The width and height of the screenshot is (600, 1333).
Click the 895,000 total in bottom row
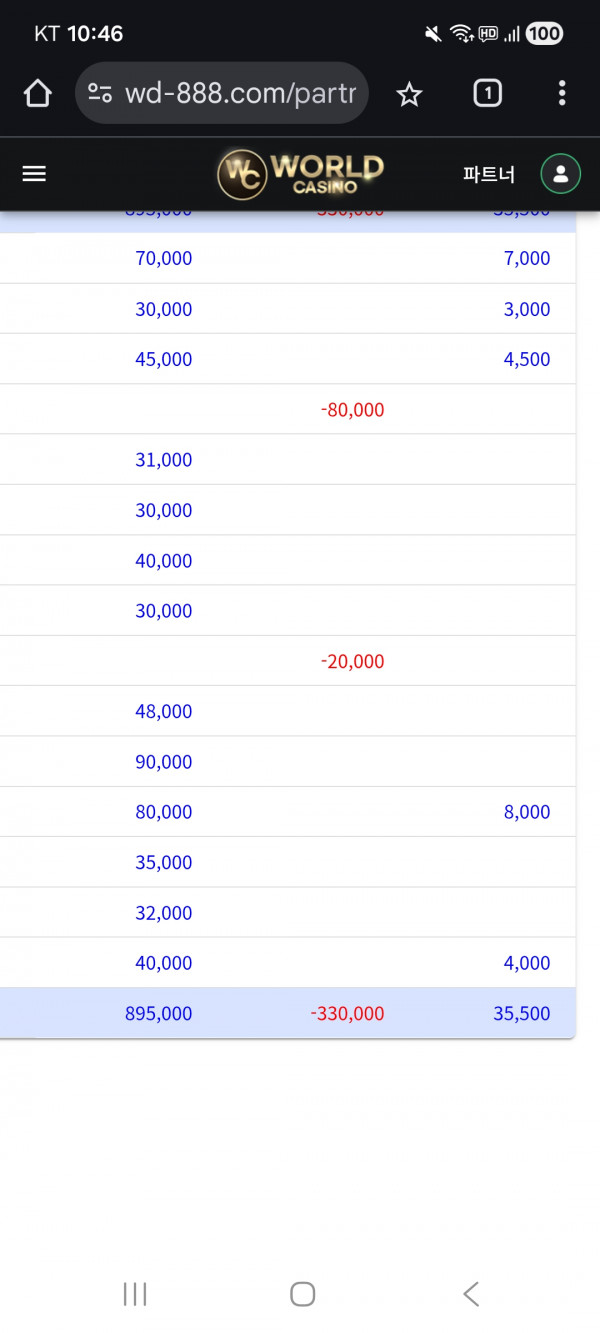pyautogui.click(x=158, y=1013)
